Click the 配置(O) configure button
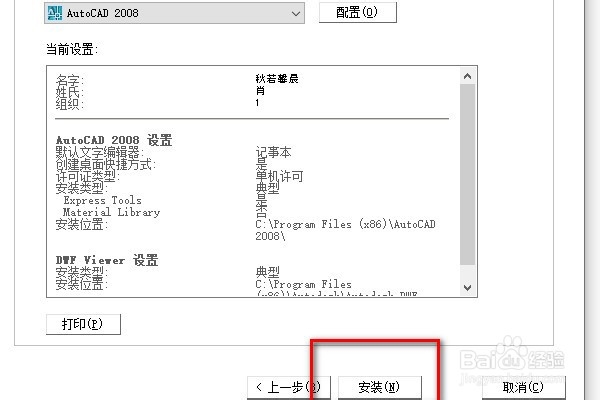The width and height of the screenshot is (600, 400). tap(358, 13)
